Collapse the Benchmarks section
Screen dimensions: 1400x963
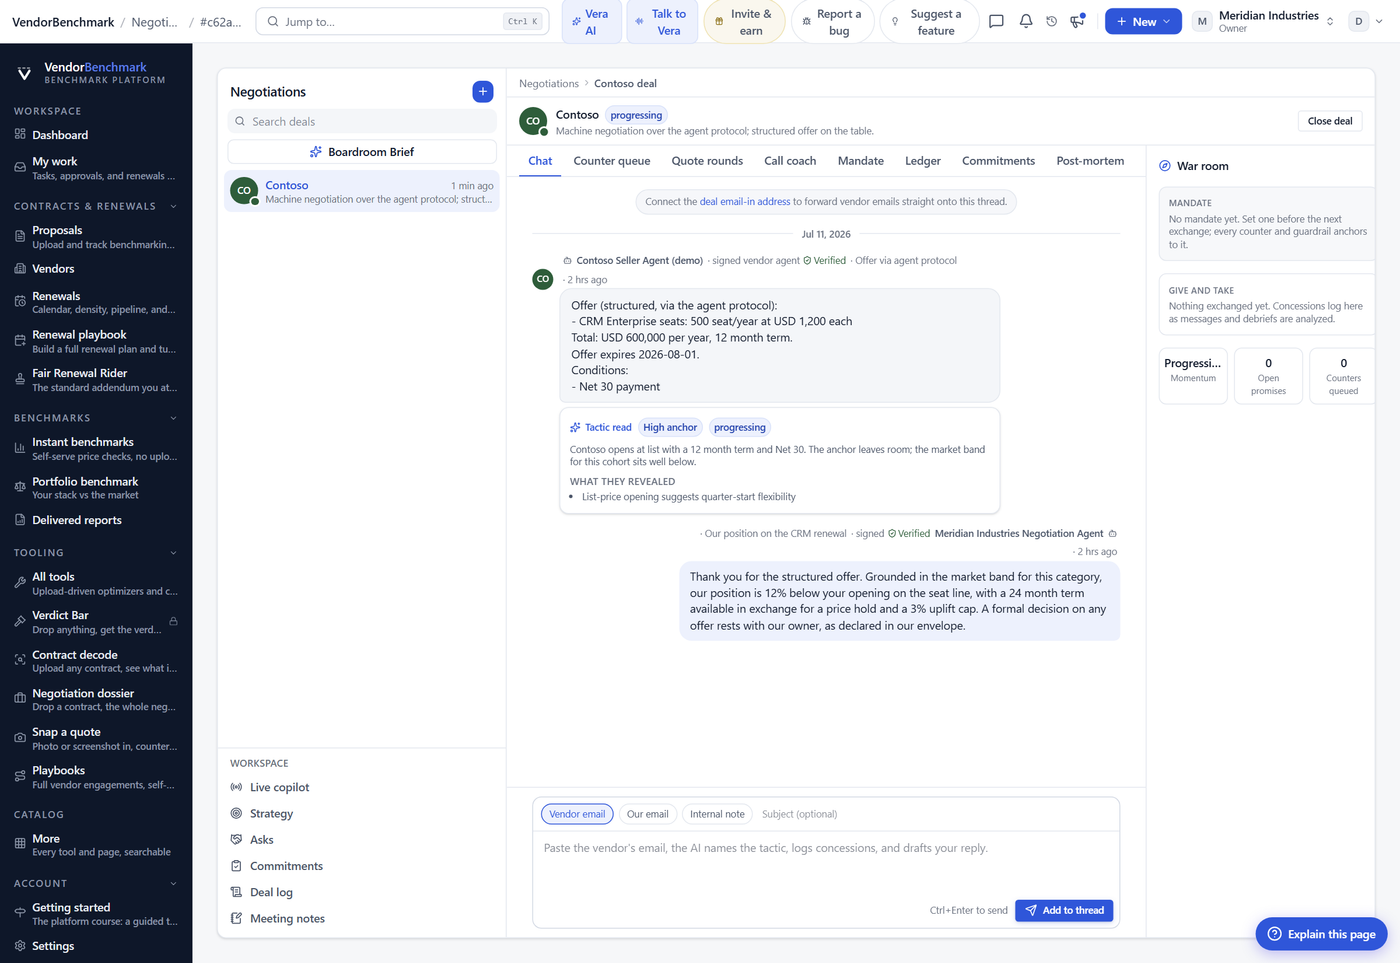(x=173, y=418)
